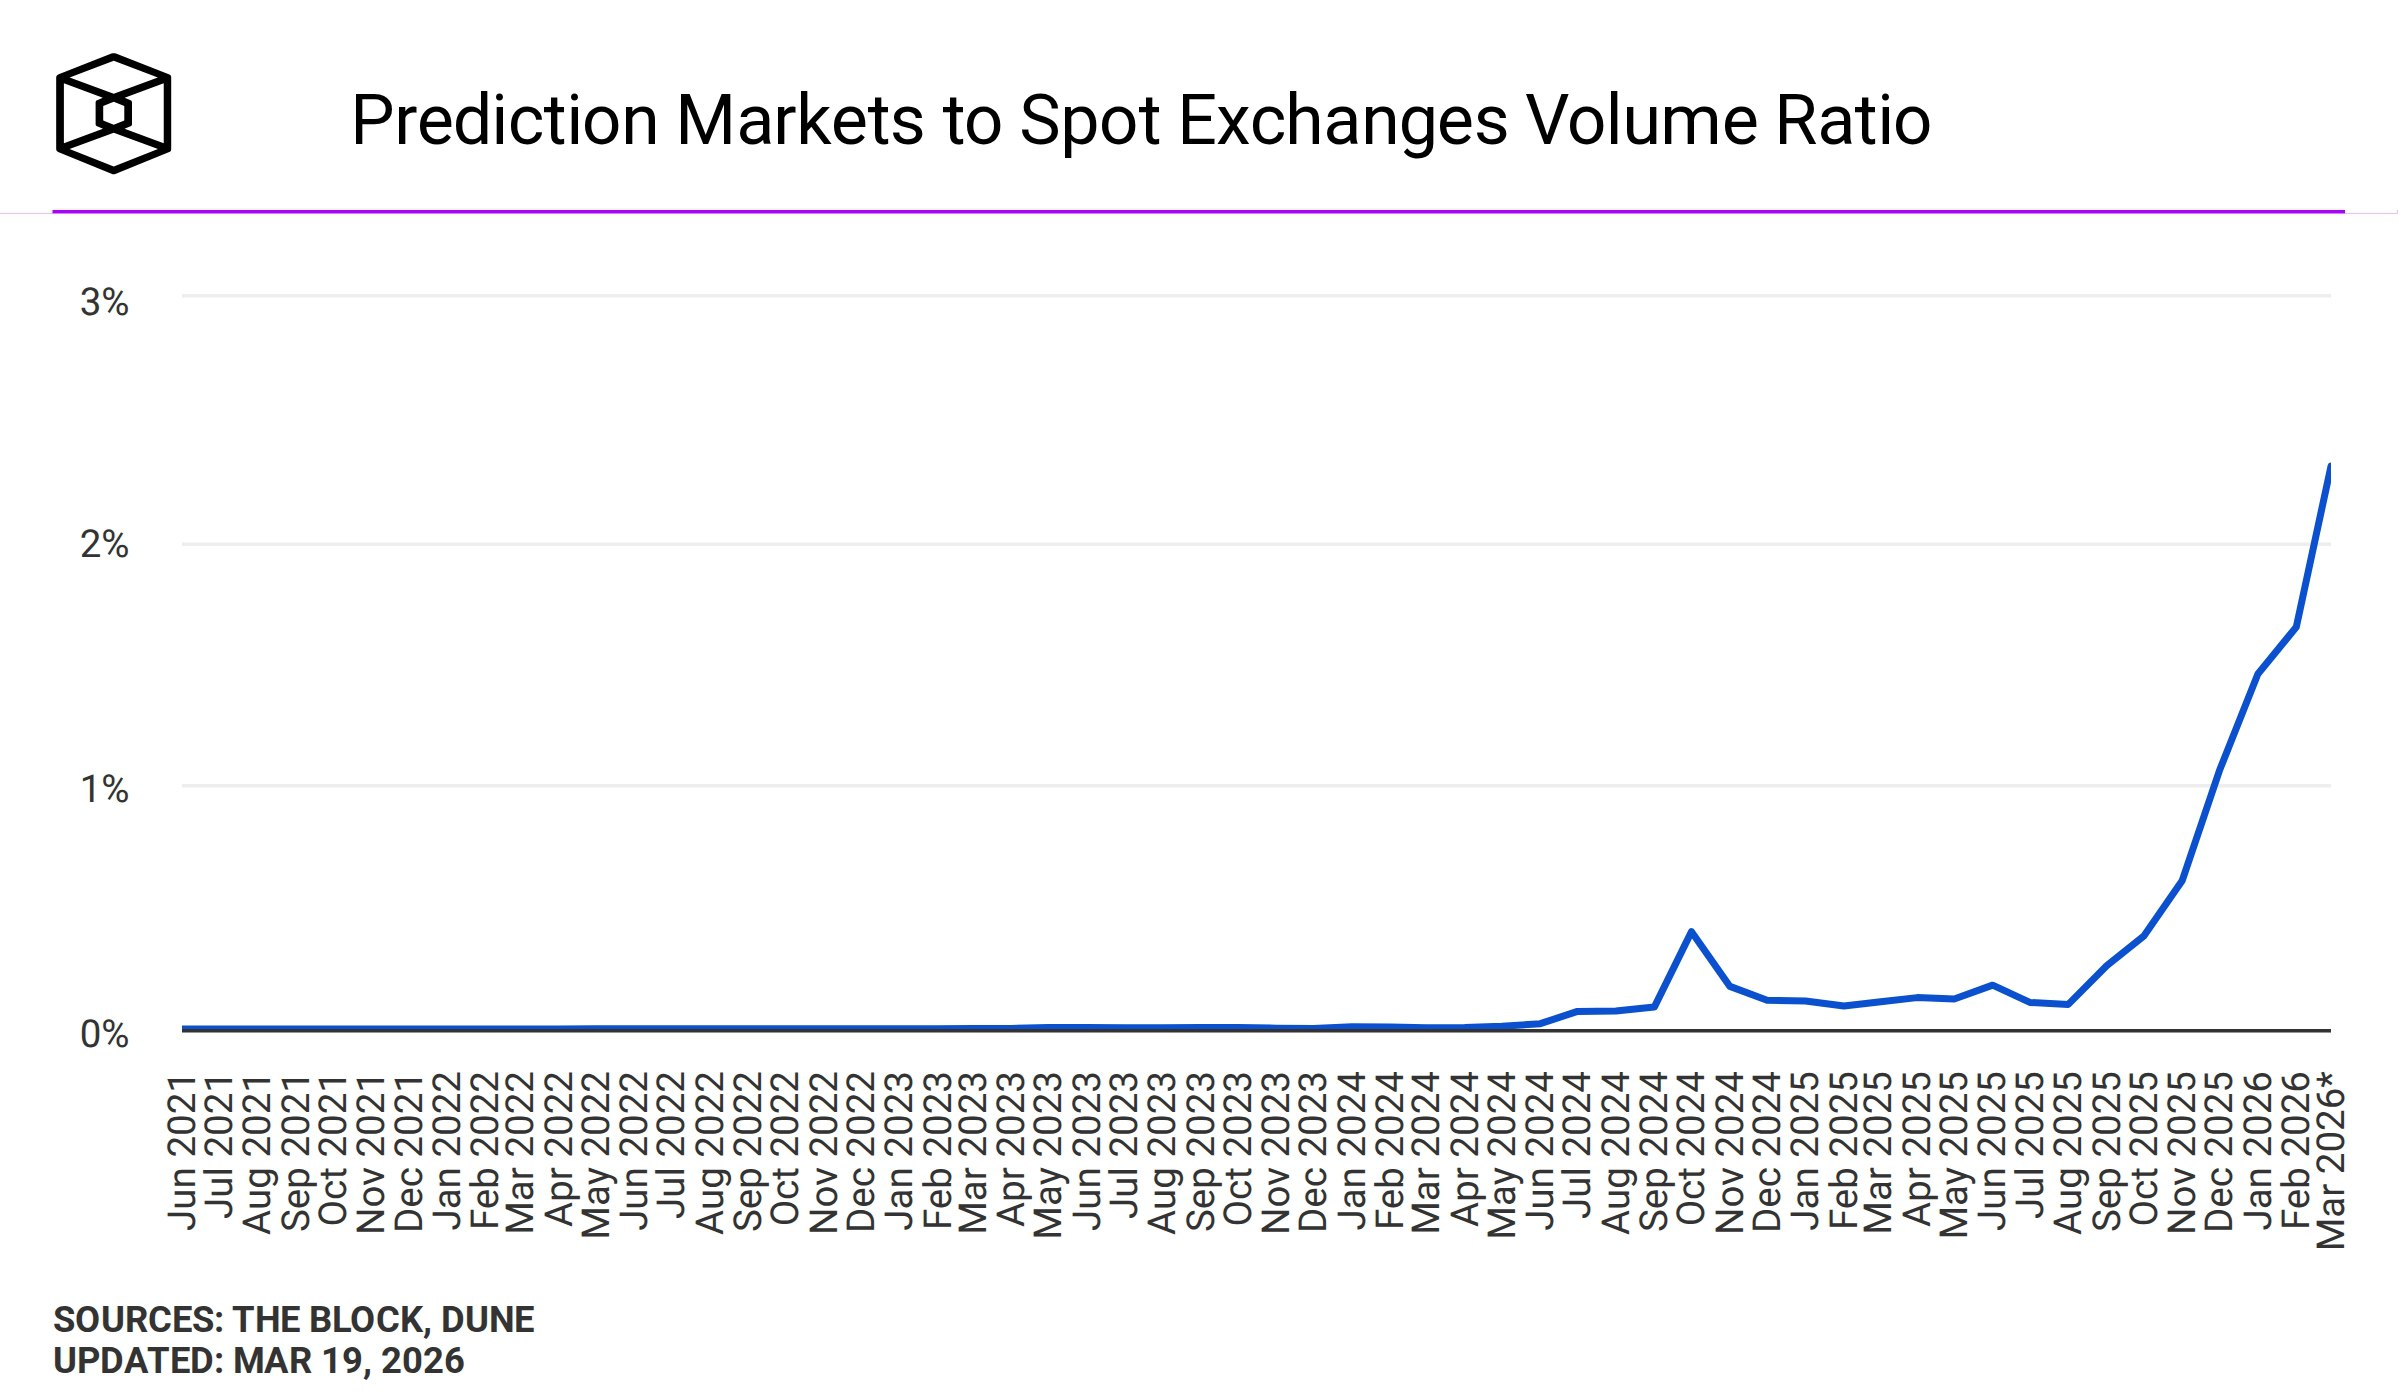Click the line's final highest endpoint
2401x1400 pixels.
pos(2330,467)
